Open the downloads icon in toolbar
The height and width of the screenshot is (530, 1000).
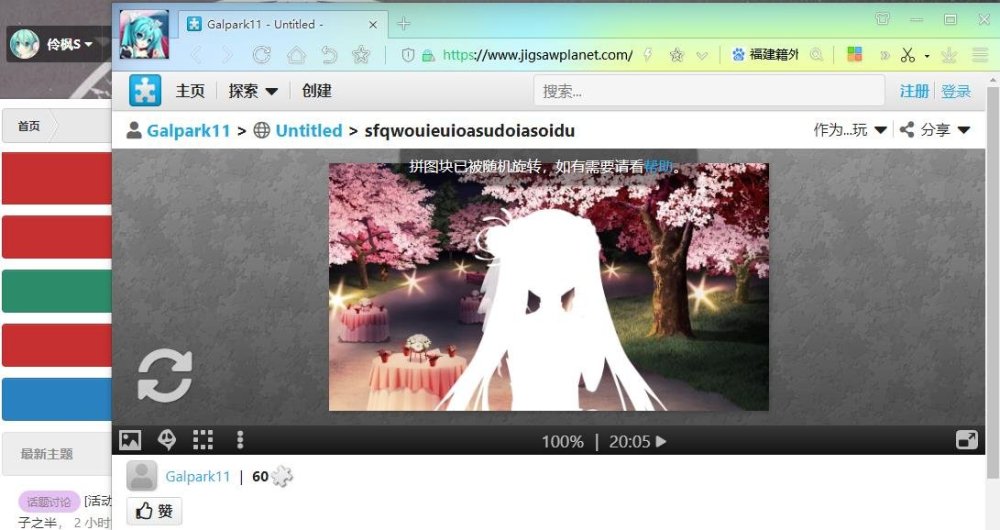coord(949,55)
